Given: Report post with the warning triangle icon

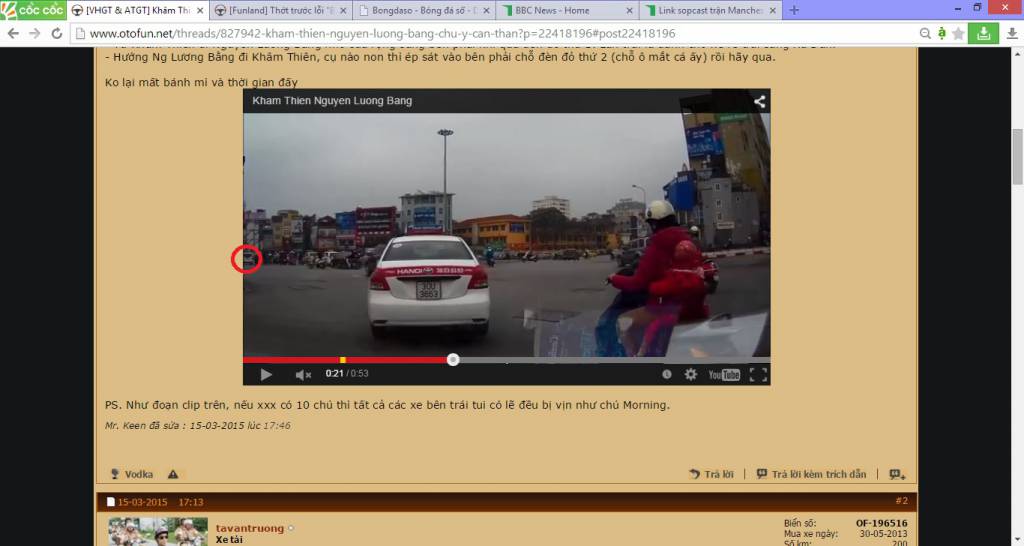Looking at the screenshot, I should click(x=173, y=474).
